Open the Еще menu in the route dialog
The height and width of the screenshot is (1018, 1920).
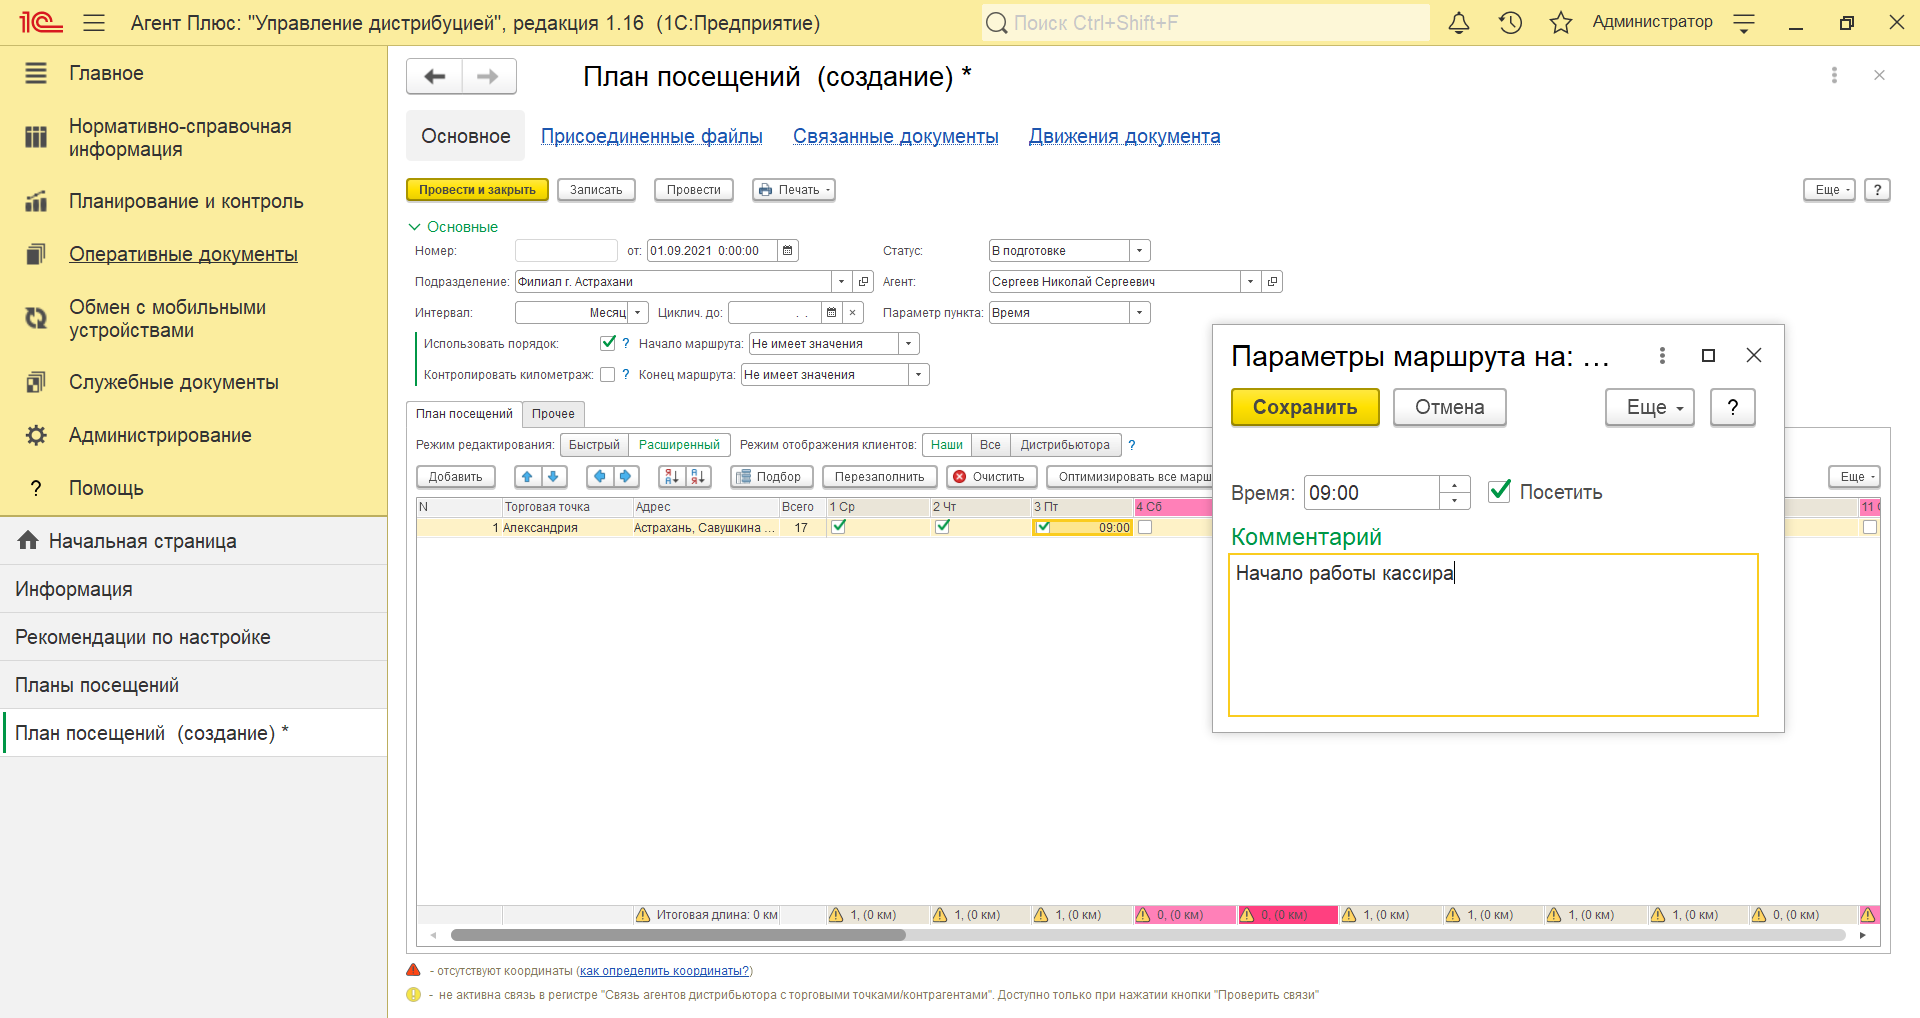[1650, 407]
